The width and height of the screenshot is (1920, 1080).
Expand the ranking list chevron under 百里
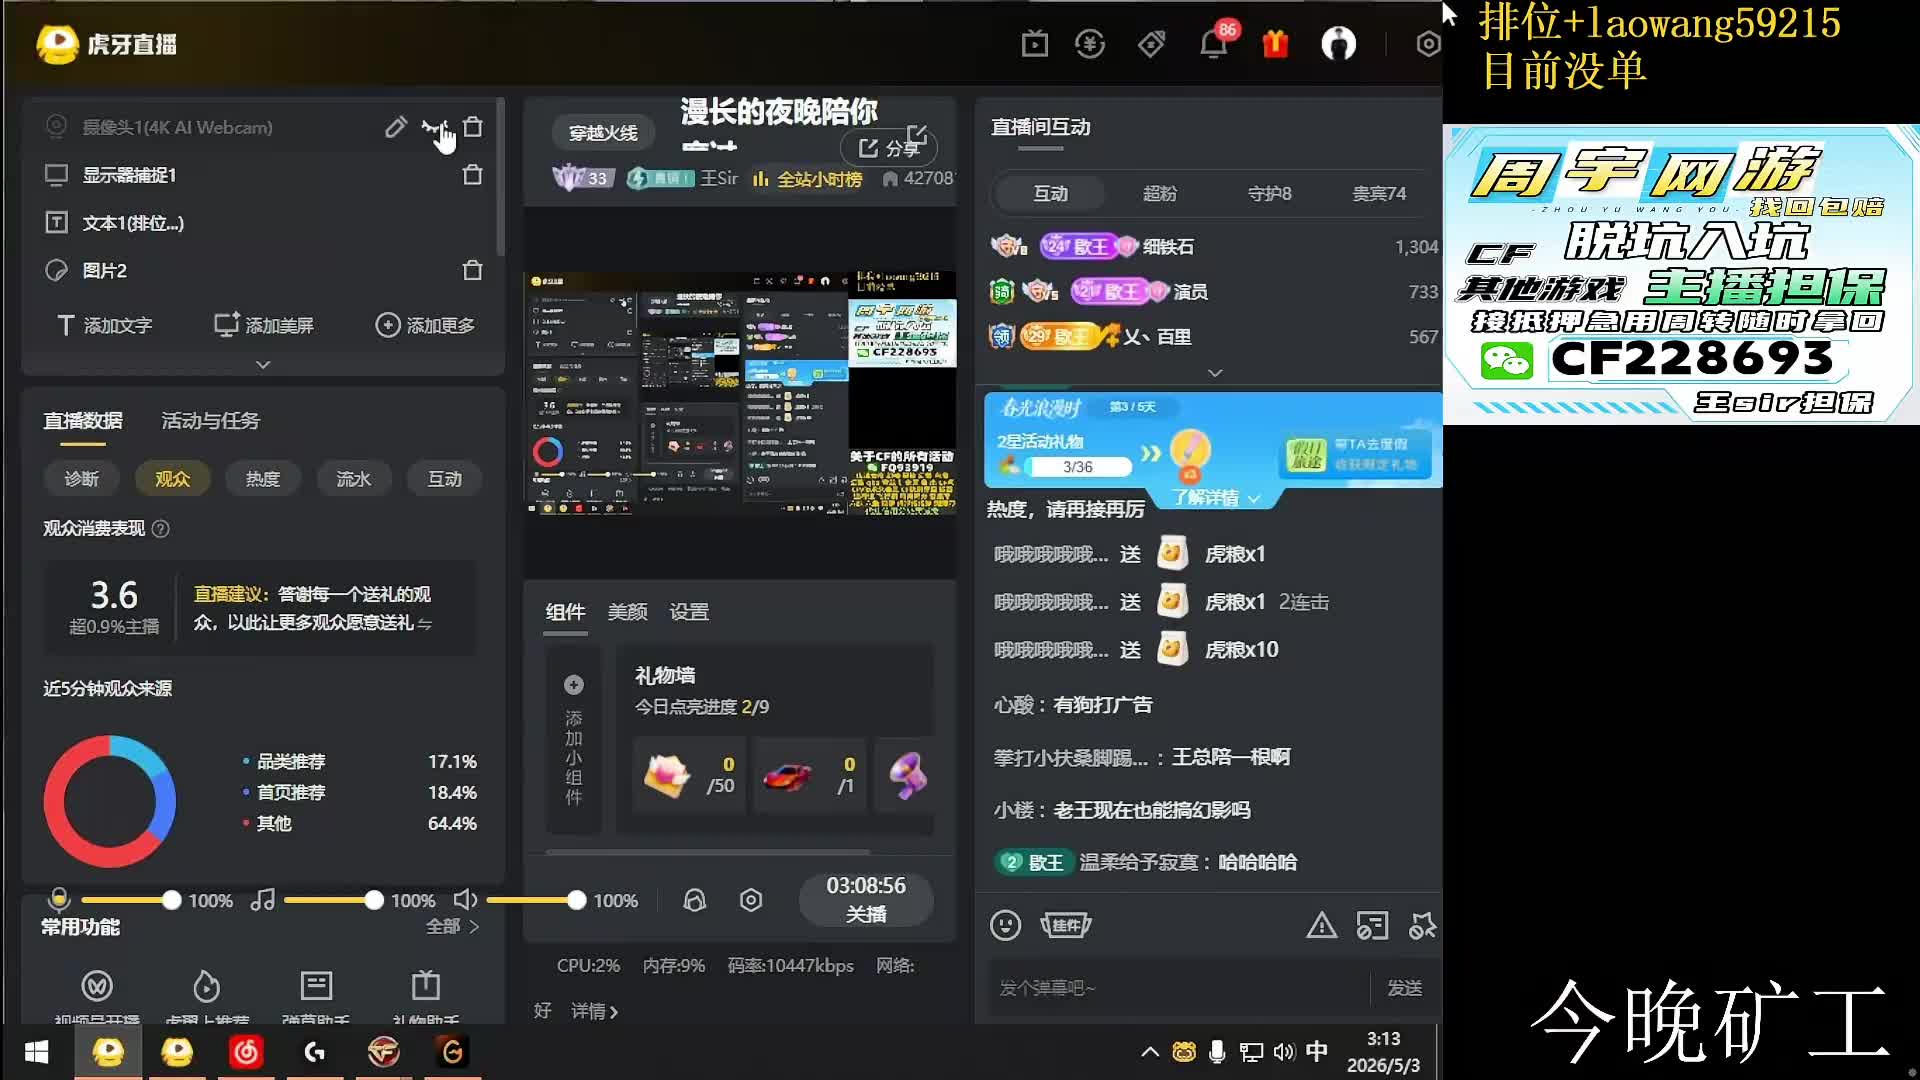(1215, 373)
